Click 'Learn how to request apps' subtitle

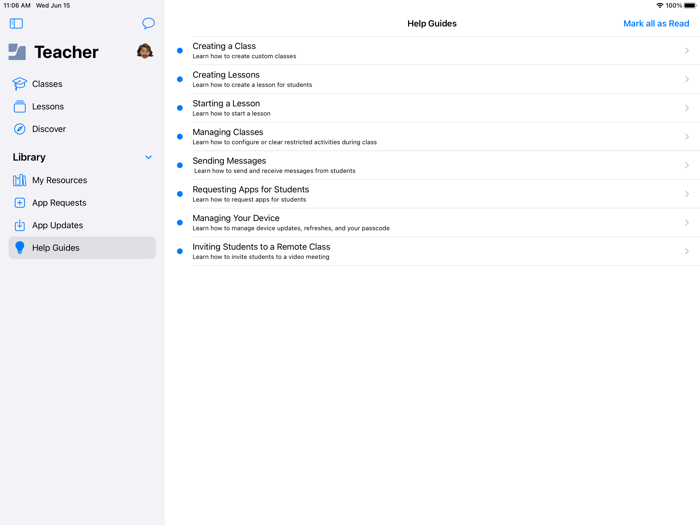coord(249,200)
